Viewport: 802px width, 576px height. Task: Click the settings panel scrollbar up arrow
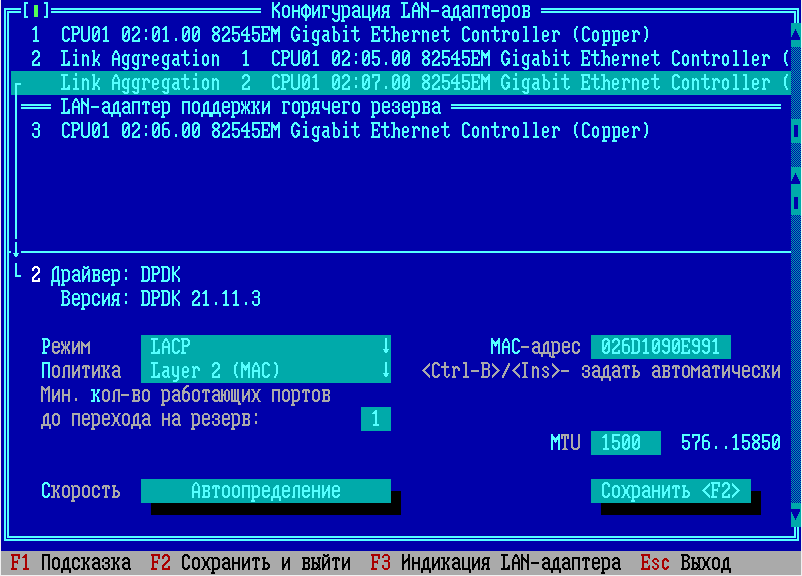[x=796, y=178]
